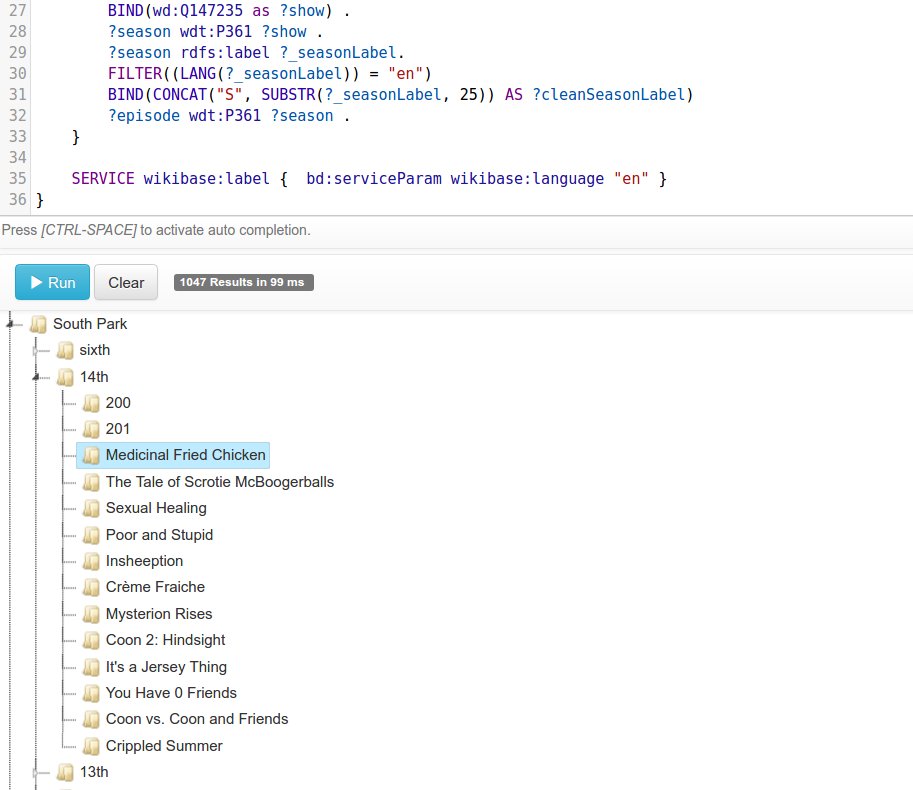The width and height of the screenshot is (913, 790).
Task: Select the 14th season label
Action: [x=94, y=377]
